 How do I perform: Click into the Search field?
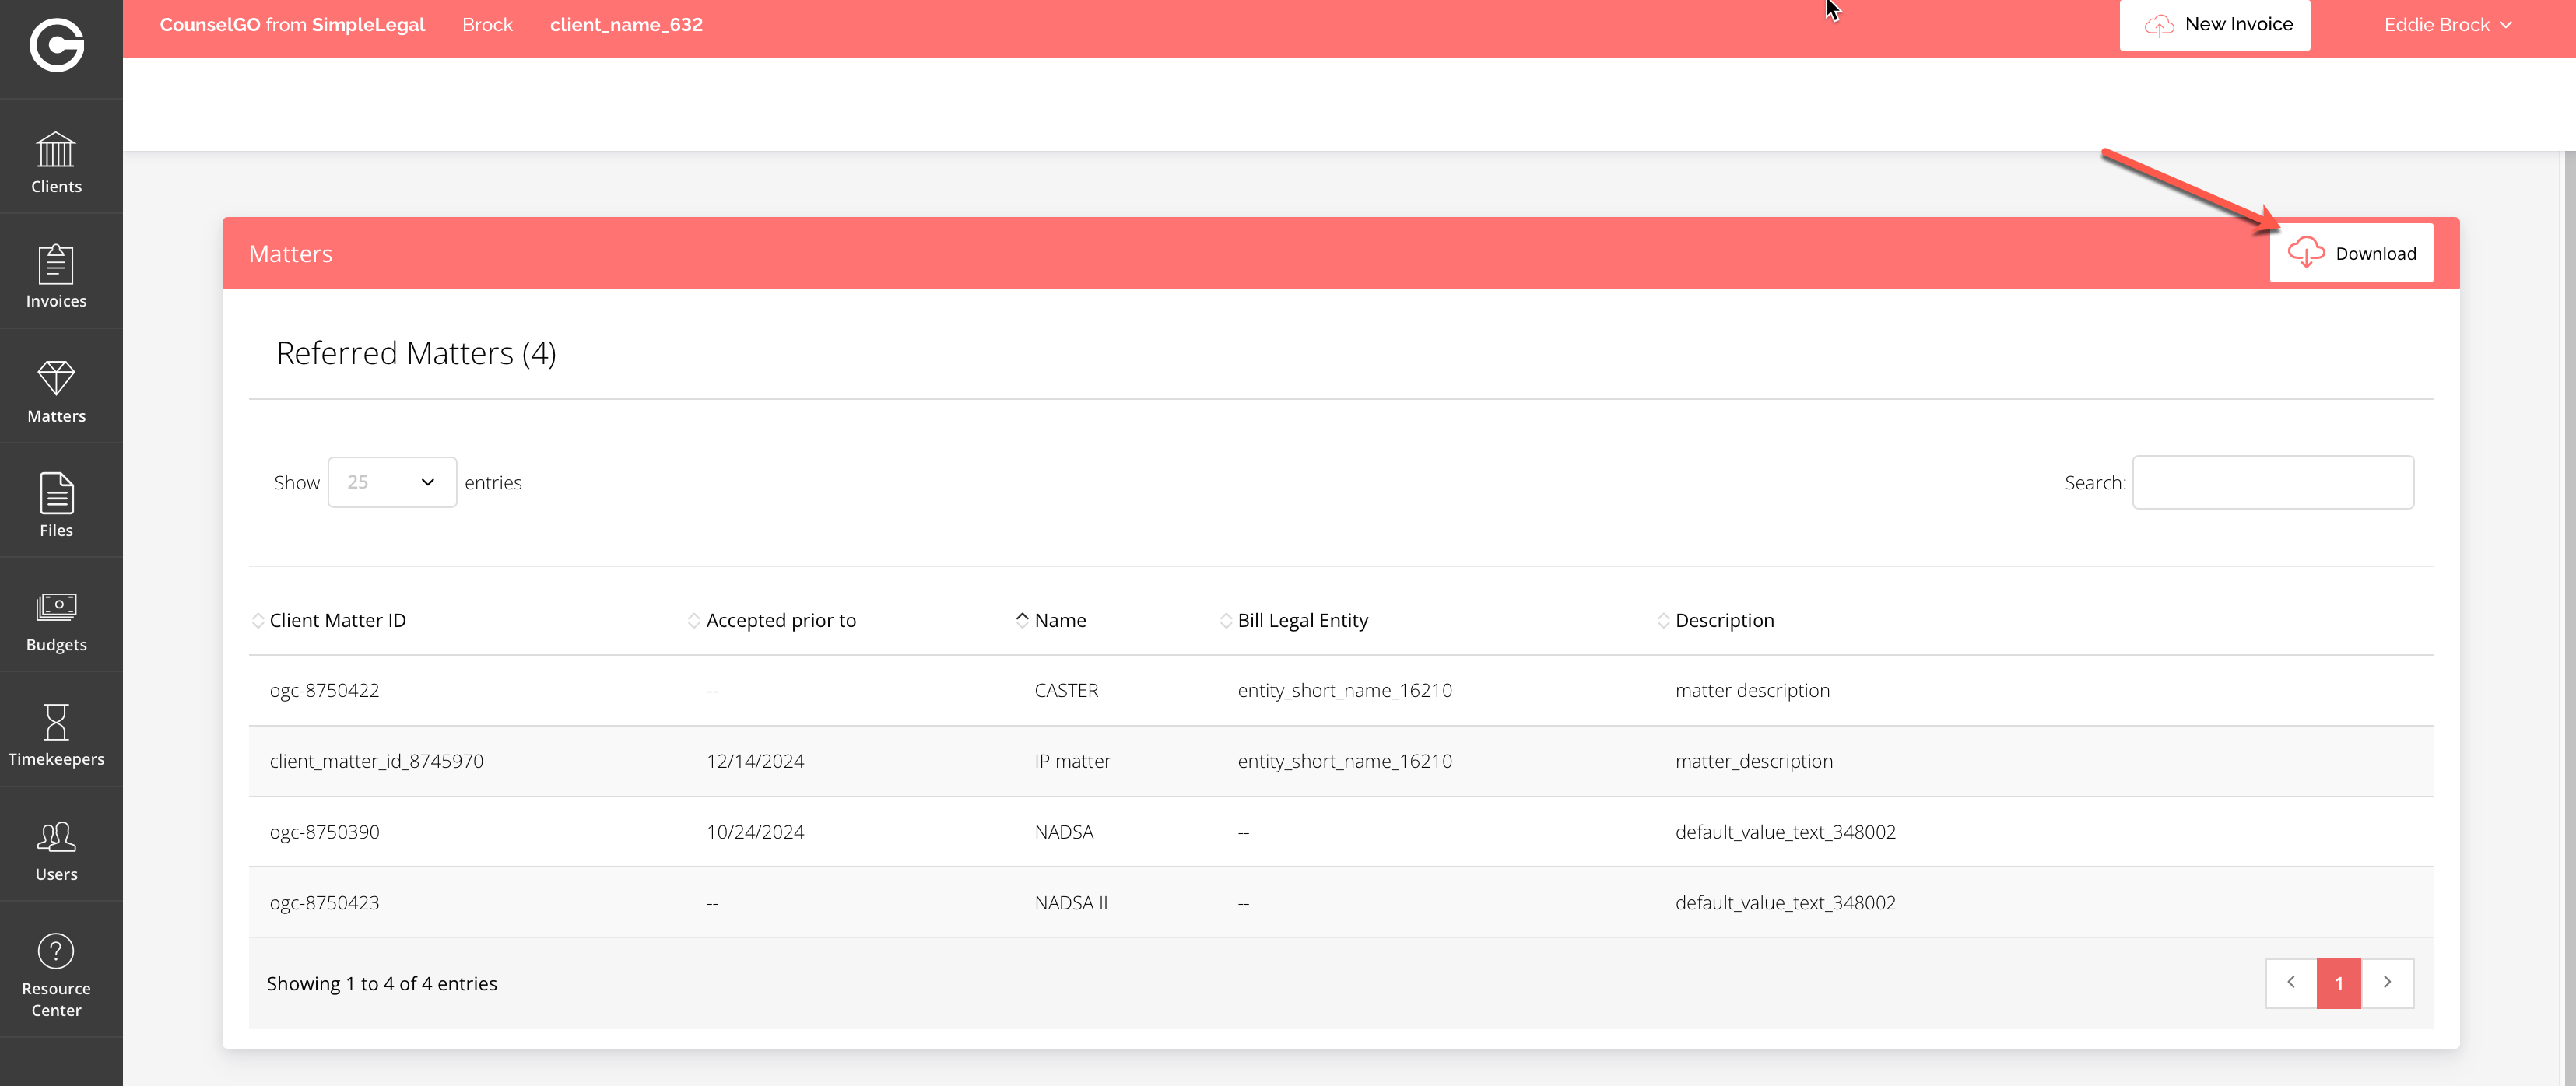point(2272,482)
